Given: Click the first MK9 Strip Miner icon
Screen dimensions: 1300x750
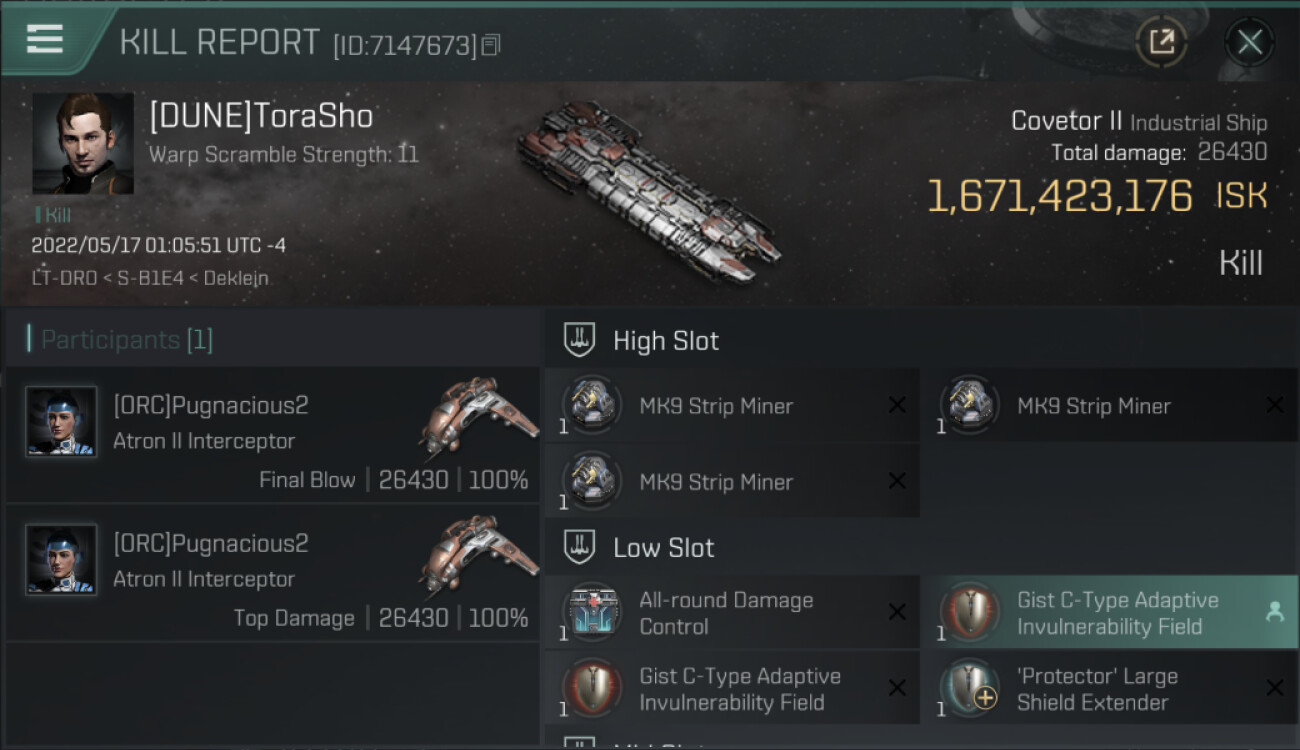Looking at the screenshot, I should coord(591,406).
